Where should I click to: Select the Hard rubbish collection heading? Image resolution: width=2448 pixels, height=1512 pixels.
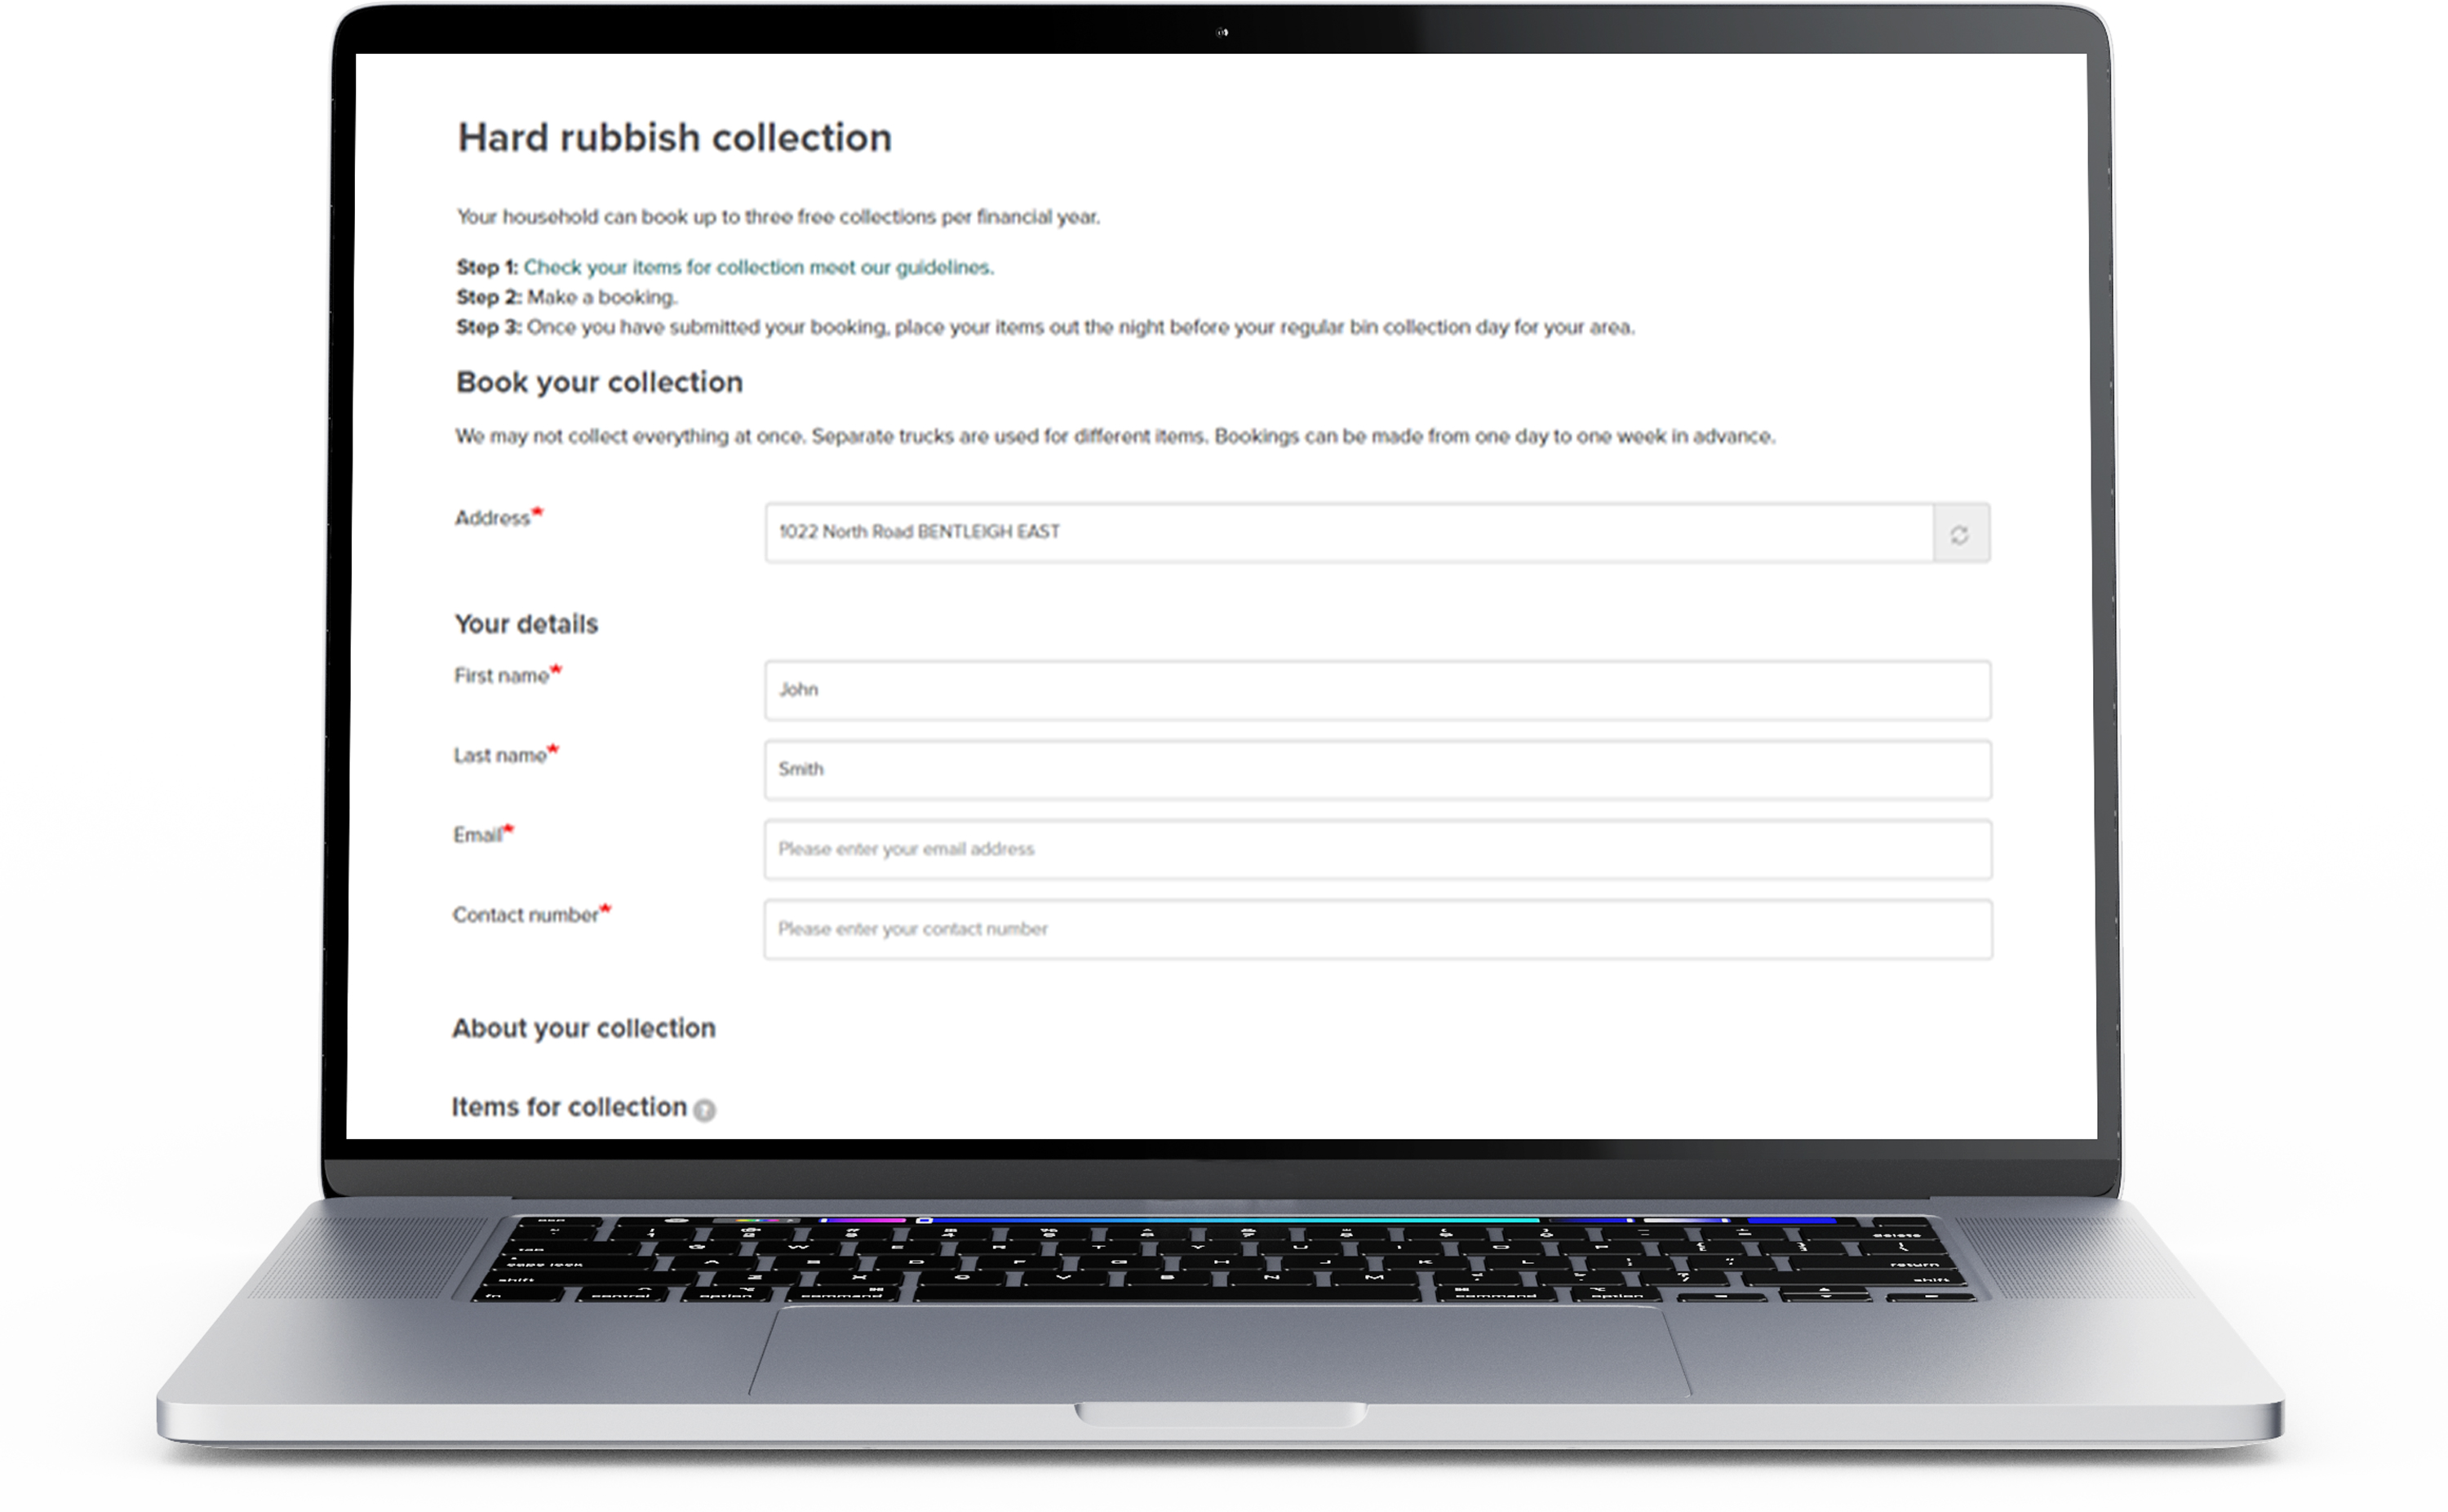[x=675, y=138]
